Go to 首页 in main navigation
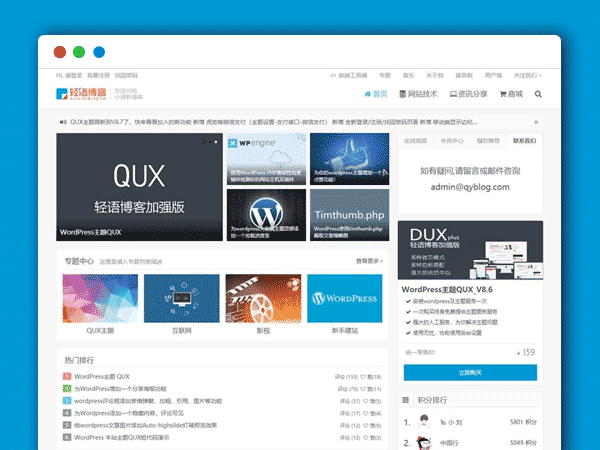 coord(376,94)
